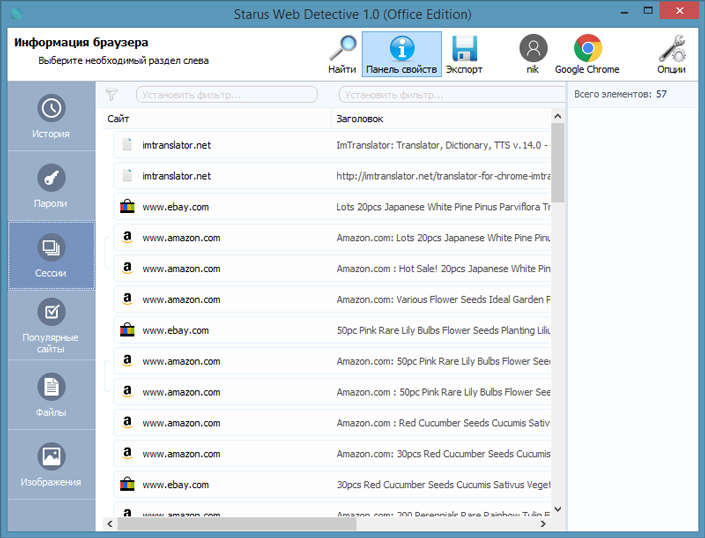The image size is (705, 538).
Task: Open the Найти search tool
Action: [x=342, y=54]
